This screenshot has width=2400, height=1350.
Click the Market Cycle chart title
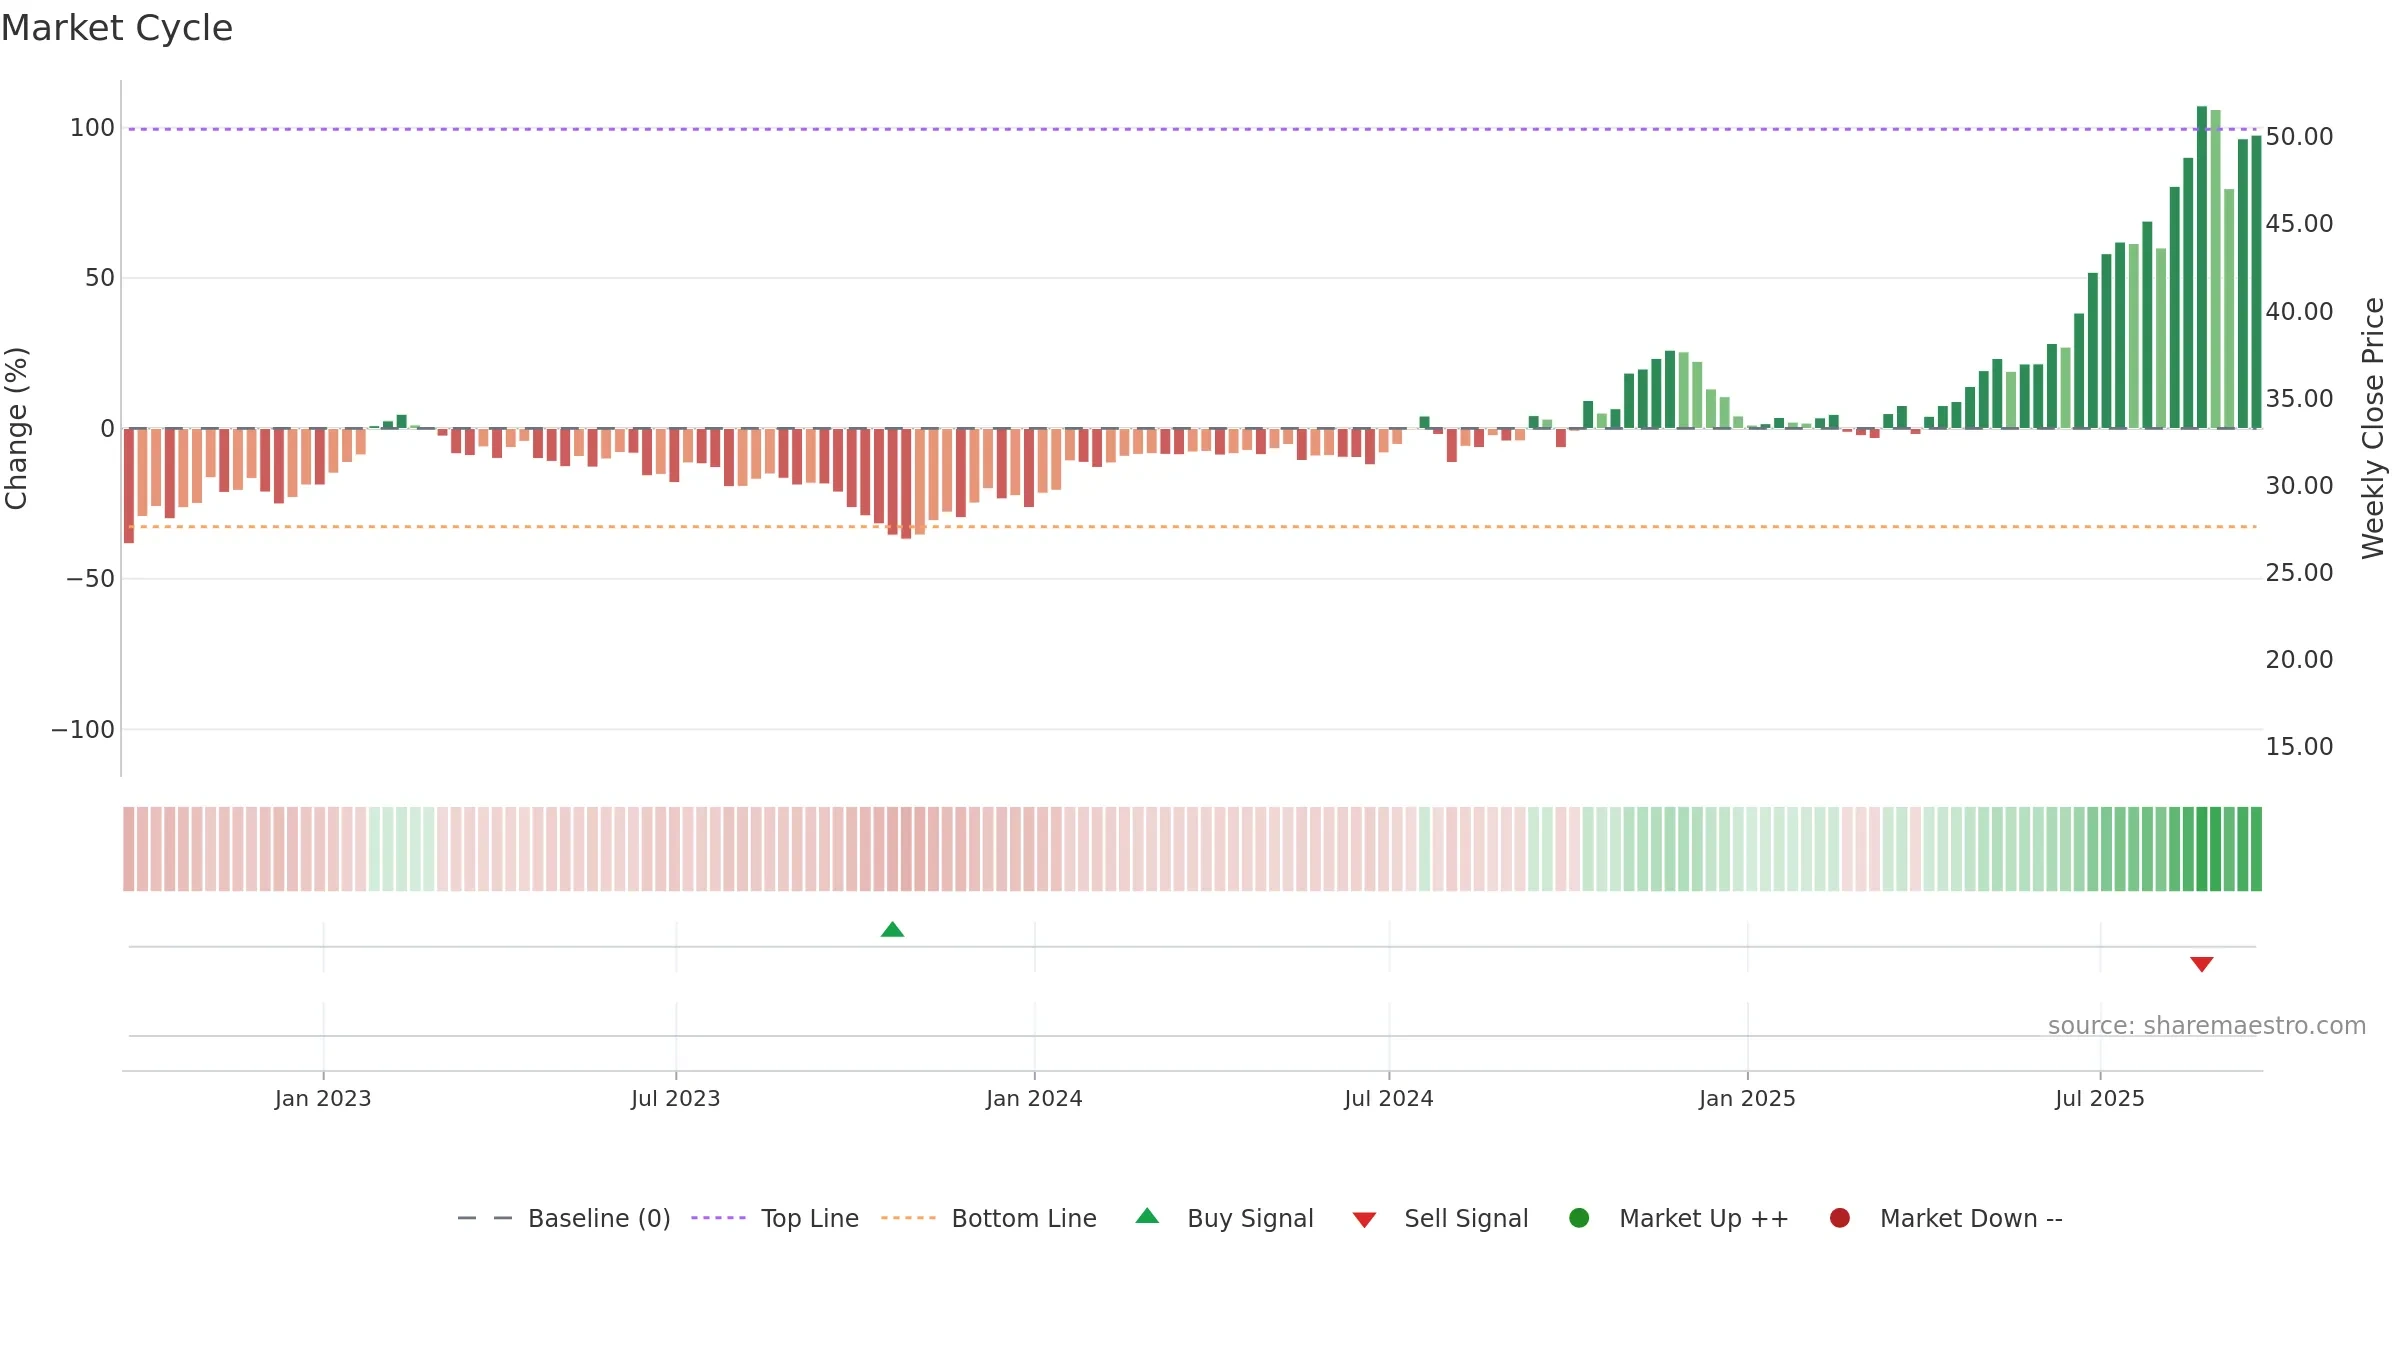(x=117, y=28)
